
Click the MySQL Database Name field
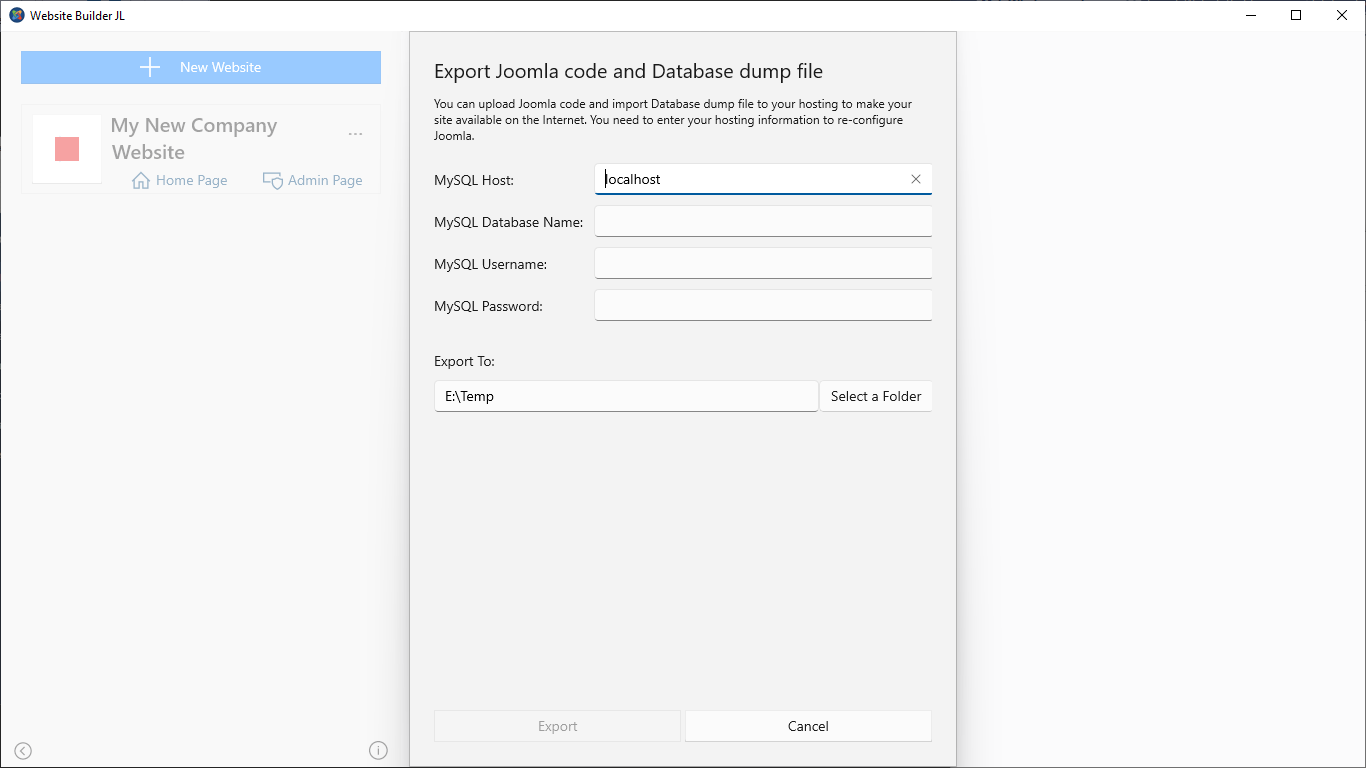point(763,221)
